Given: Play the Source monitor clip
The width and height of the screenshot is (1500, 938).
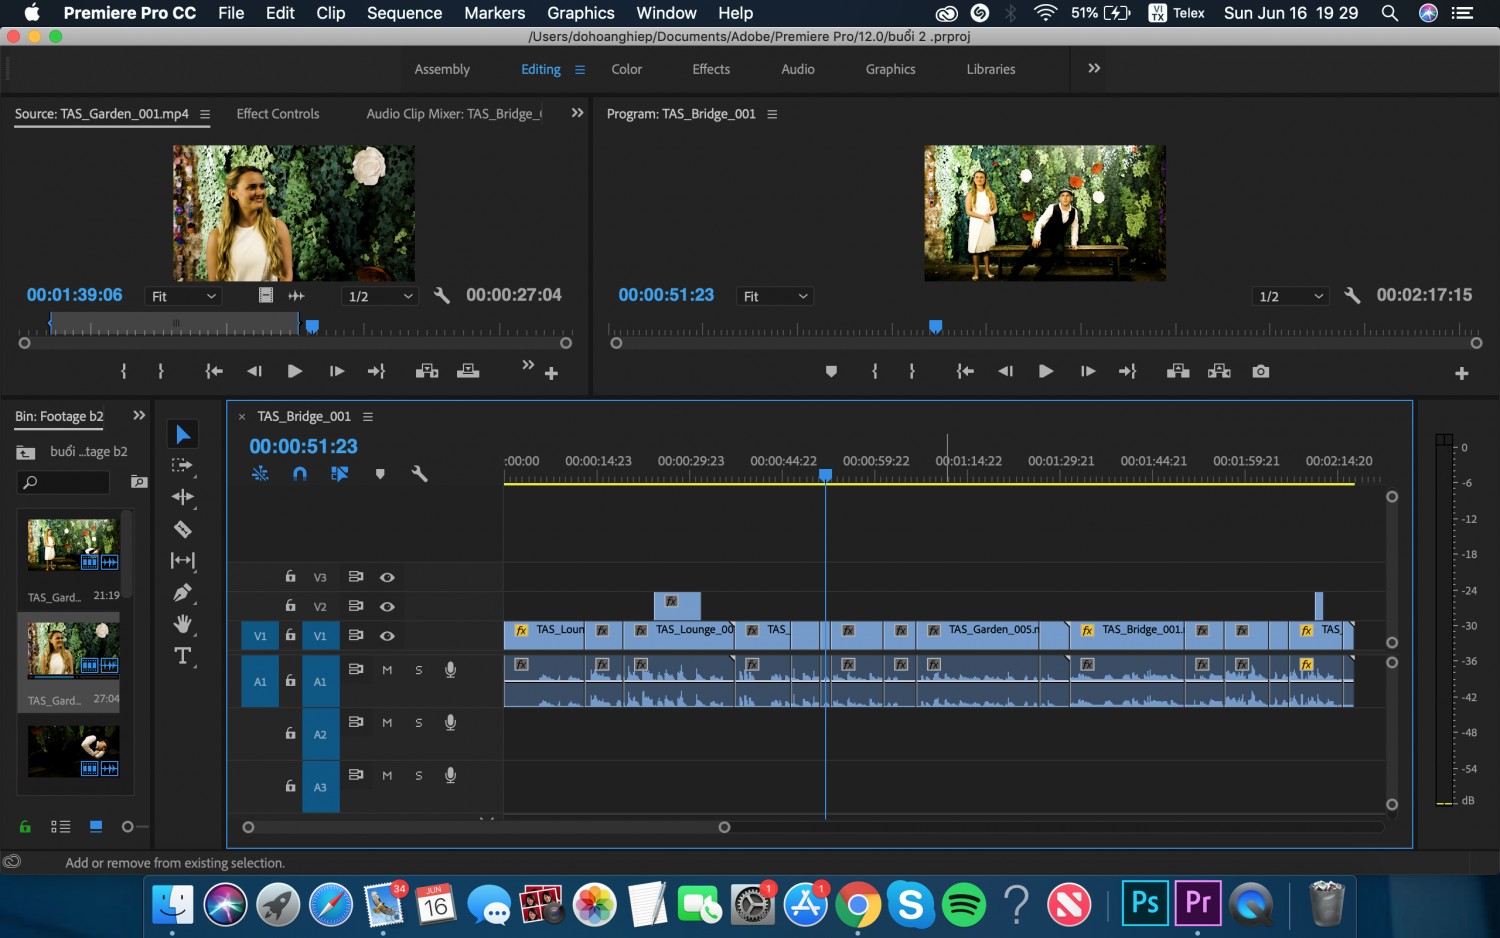Looking at the screenshot, I should 295,371.
